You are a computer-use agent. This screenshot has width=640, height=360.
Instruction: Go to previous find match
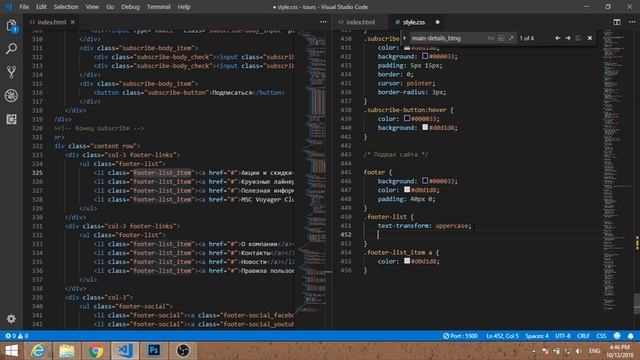[x=558, y=38]
